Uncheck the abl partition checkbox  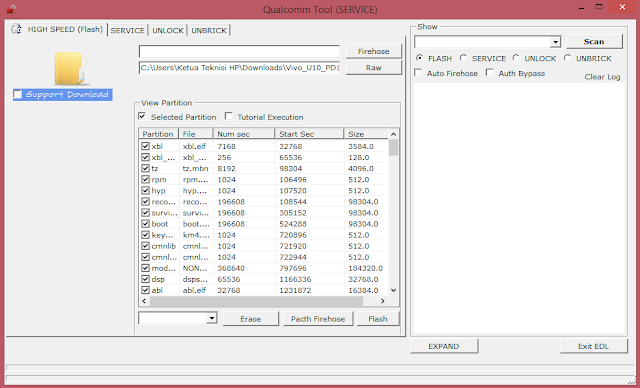click(145, 290)
